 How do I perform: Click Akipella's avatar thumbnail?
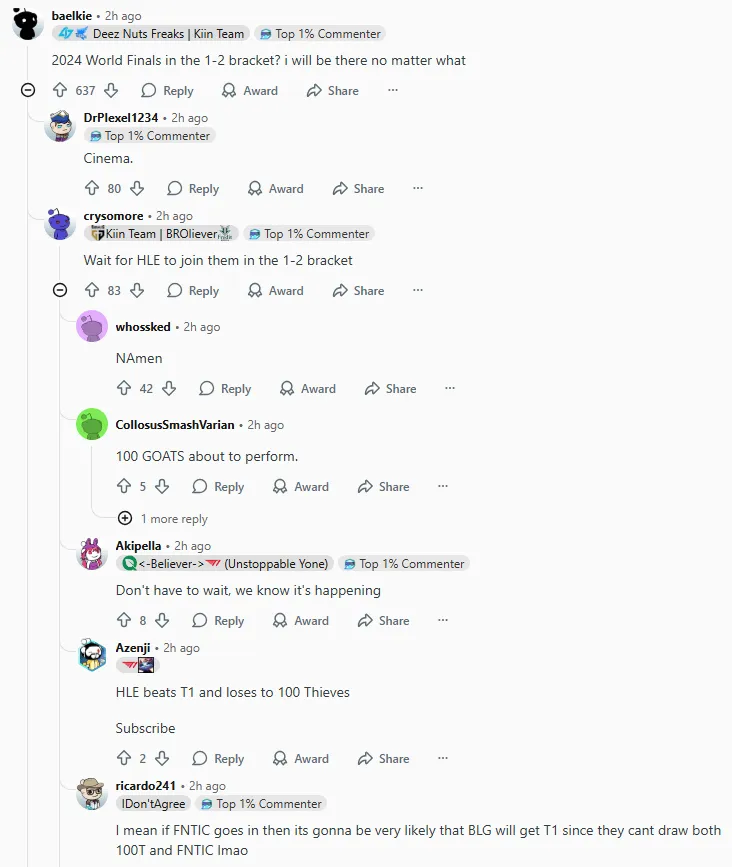pos(92,553)
